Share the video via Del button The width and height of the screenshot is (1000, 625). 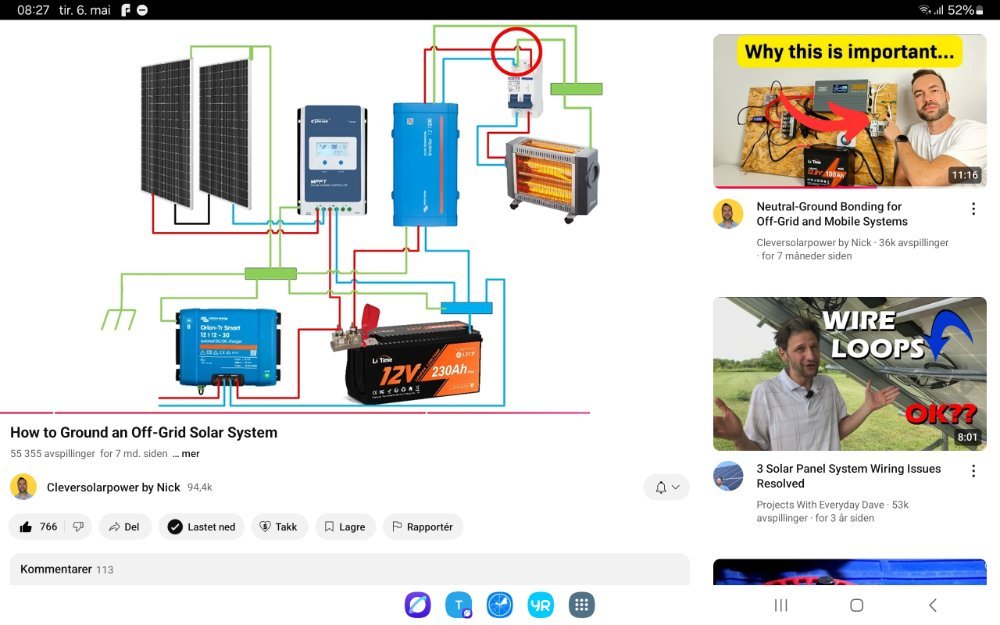pos(124,527)
